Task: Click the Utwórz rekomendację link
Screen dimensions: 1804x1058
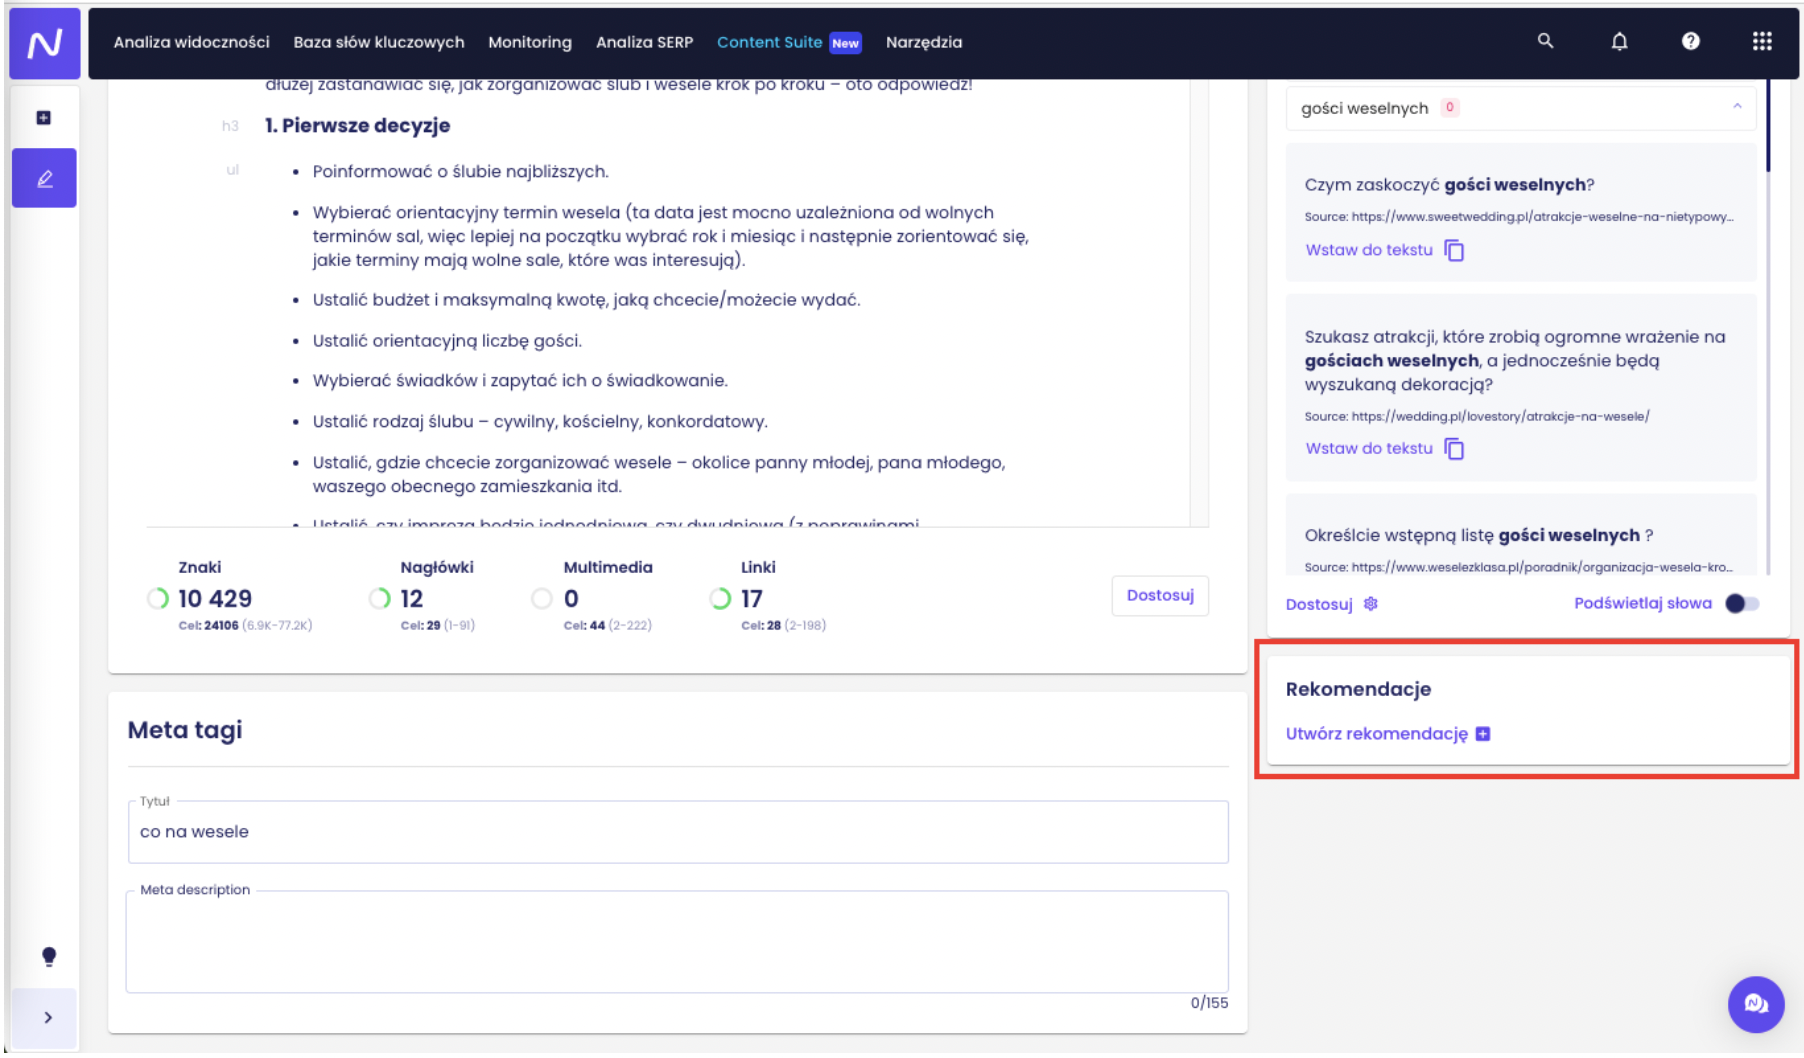Action: (1376, 734)
